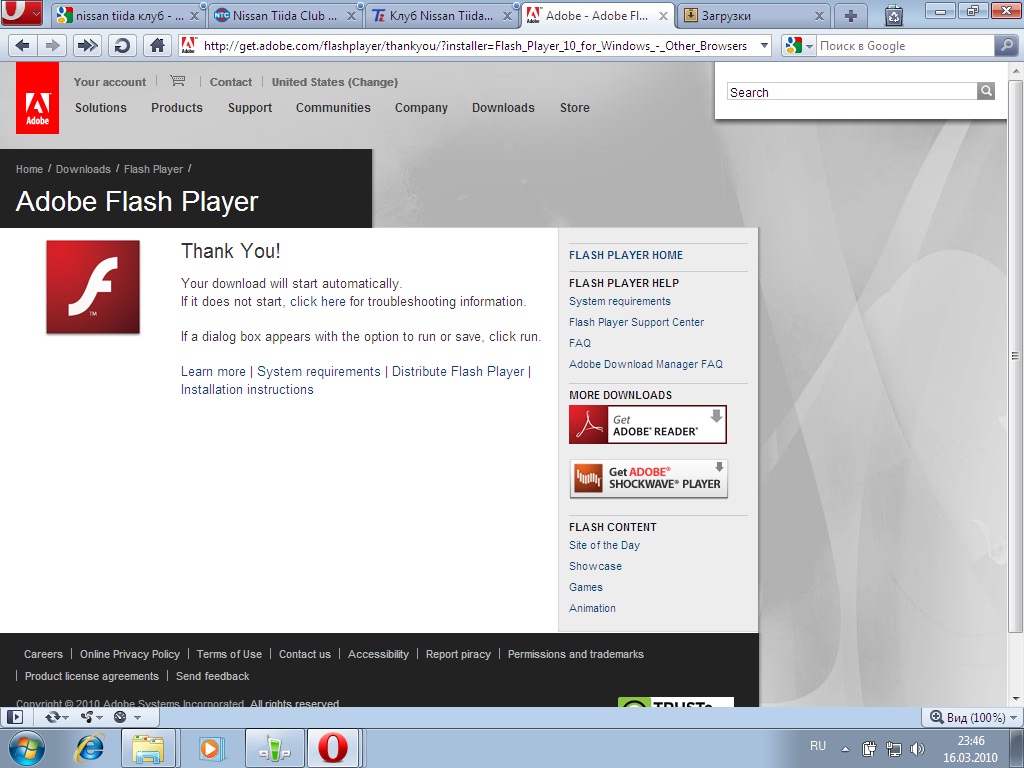Open the shopping cart icon
This screenshot has width=1024, height=768.
point(178,81)
